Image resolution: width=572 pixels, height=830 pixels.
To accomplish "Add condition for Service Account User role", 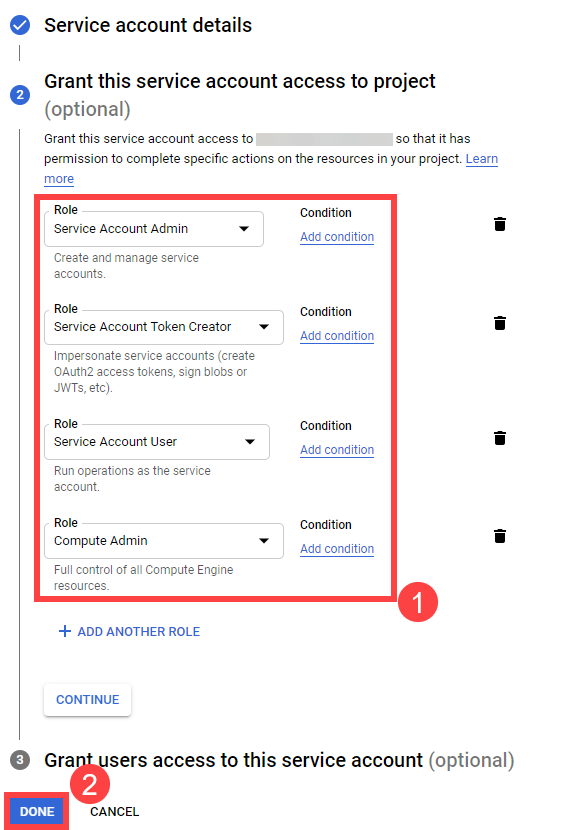I will click(x=337, y=449).
